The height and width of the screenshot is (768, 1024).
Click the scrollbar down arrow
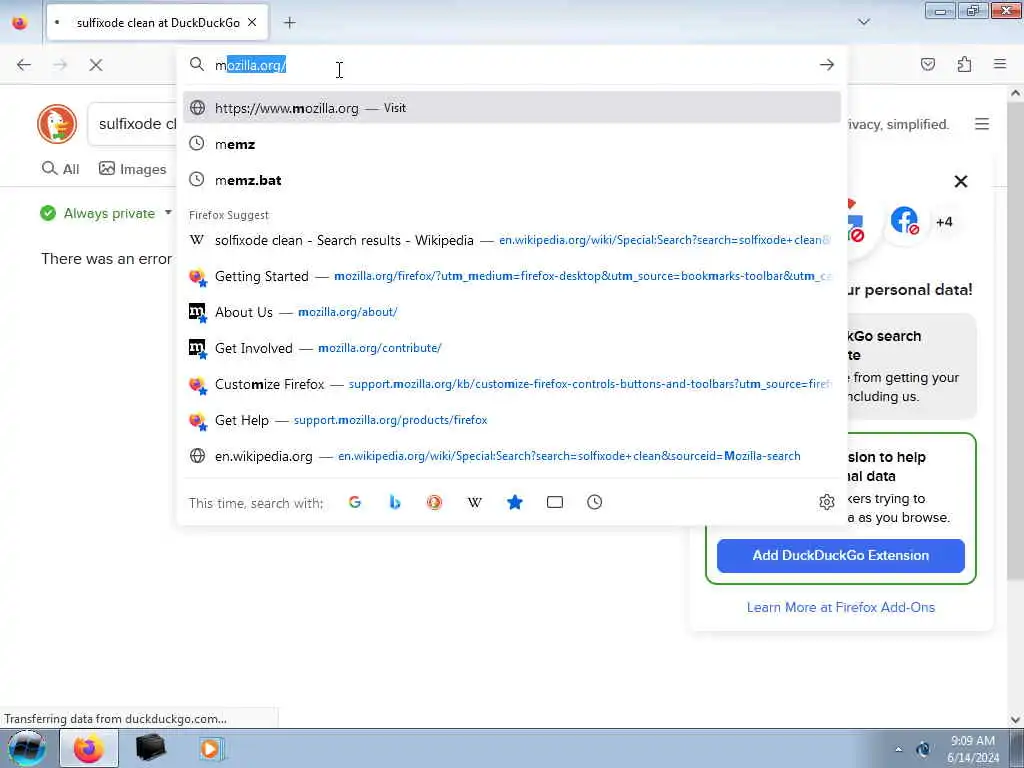coord(1016,719)
